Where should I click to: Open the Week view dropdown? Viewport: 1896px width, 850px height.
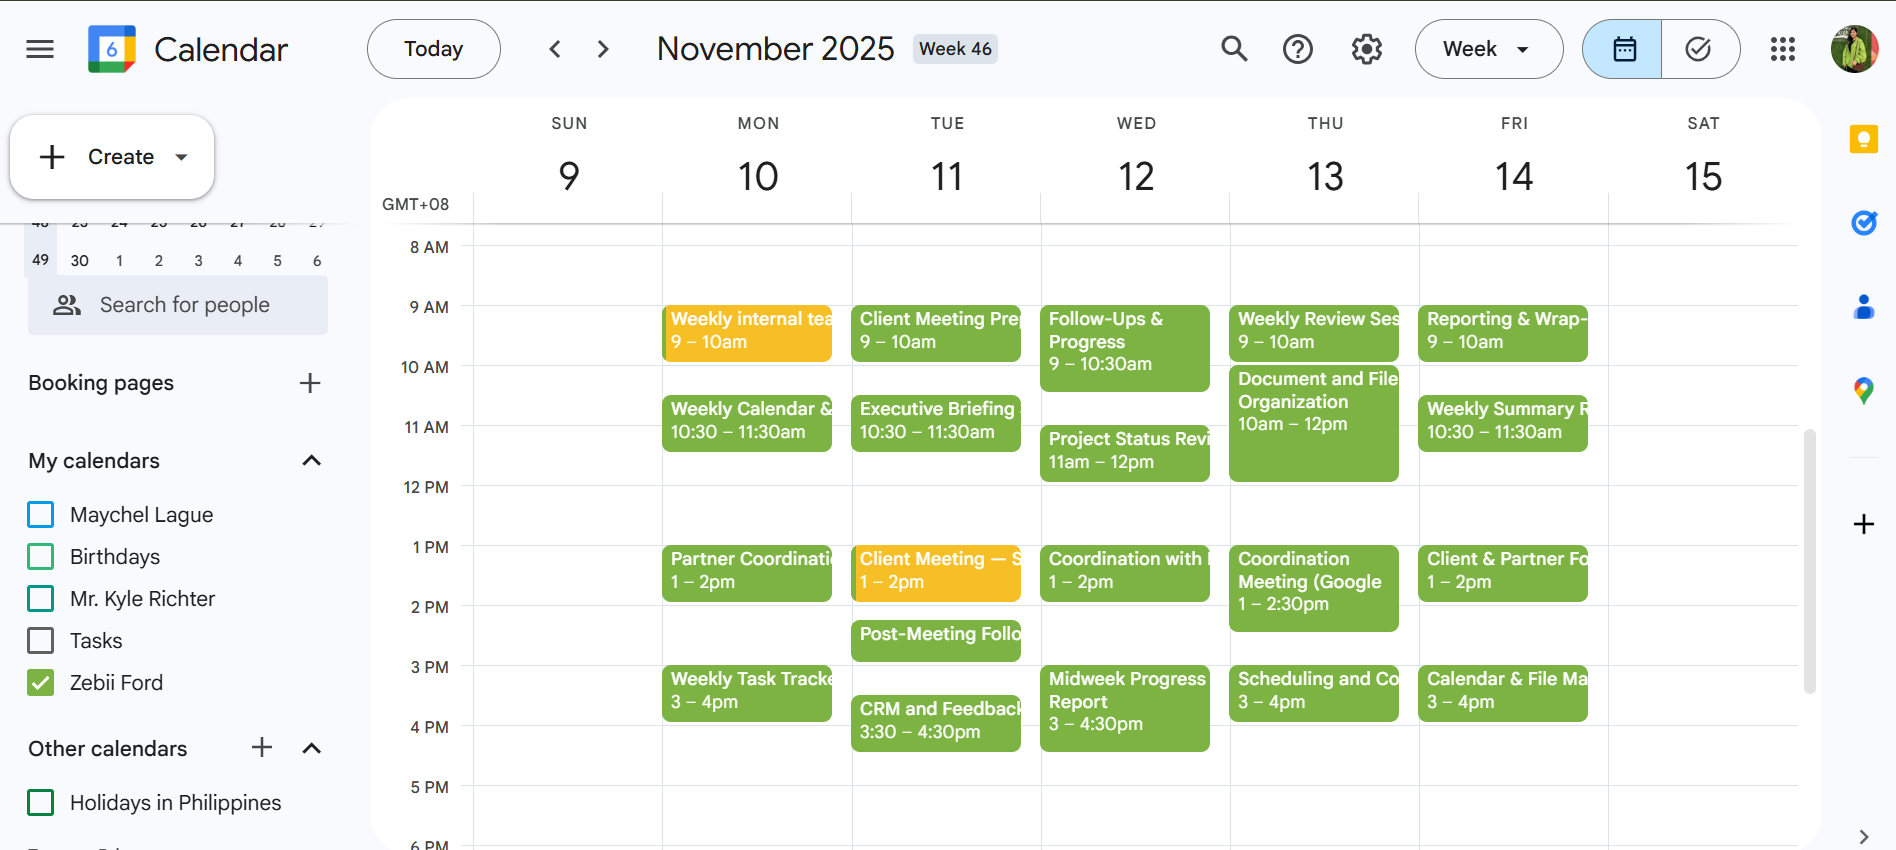(x=1488, y=49)
